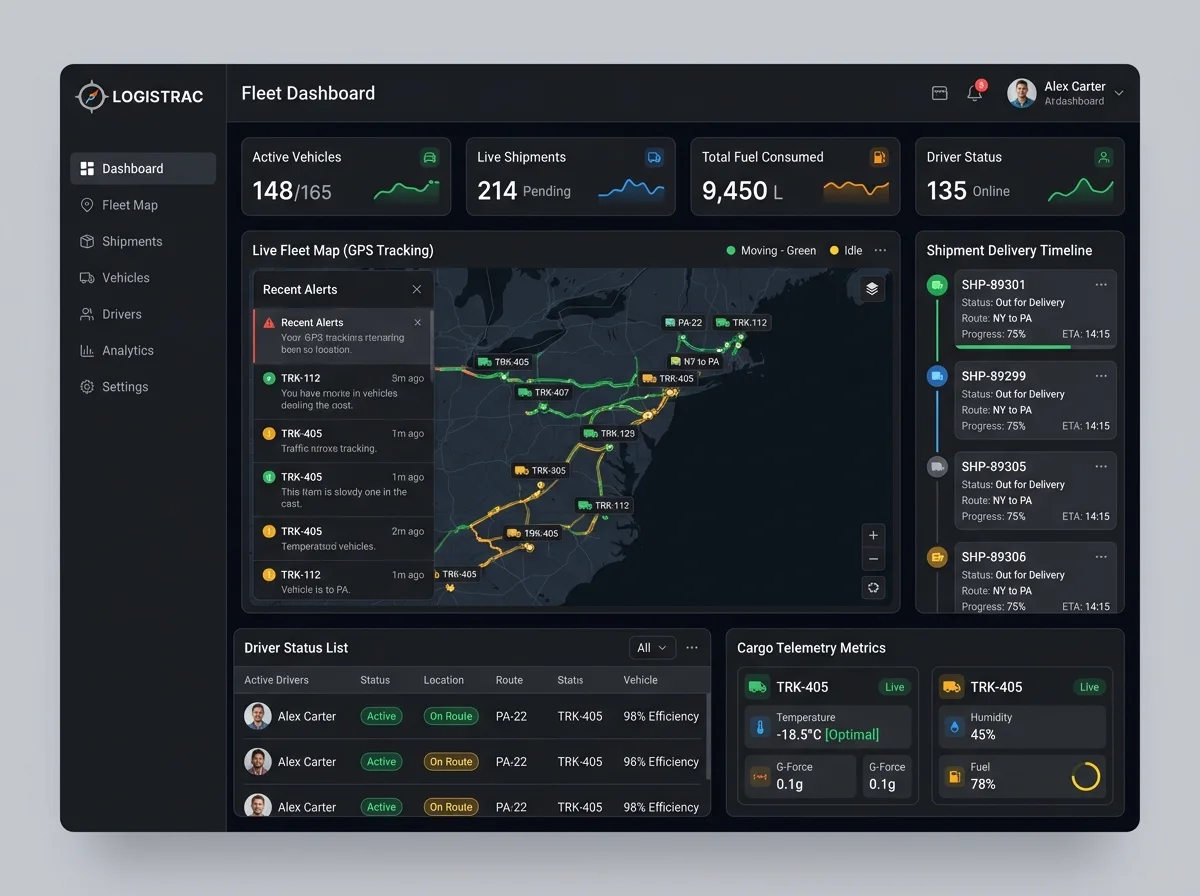Open the Temperature vehicles TRK-405 alert
The width and height of the screenshot is (1200, 896).
point(343,539)
